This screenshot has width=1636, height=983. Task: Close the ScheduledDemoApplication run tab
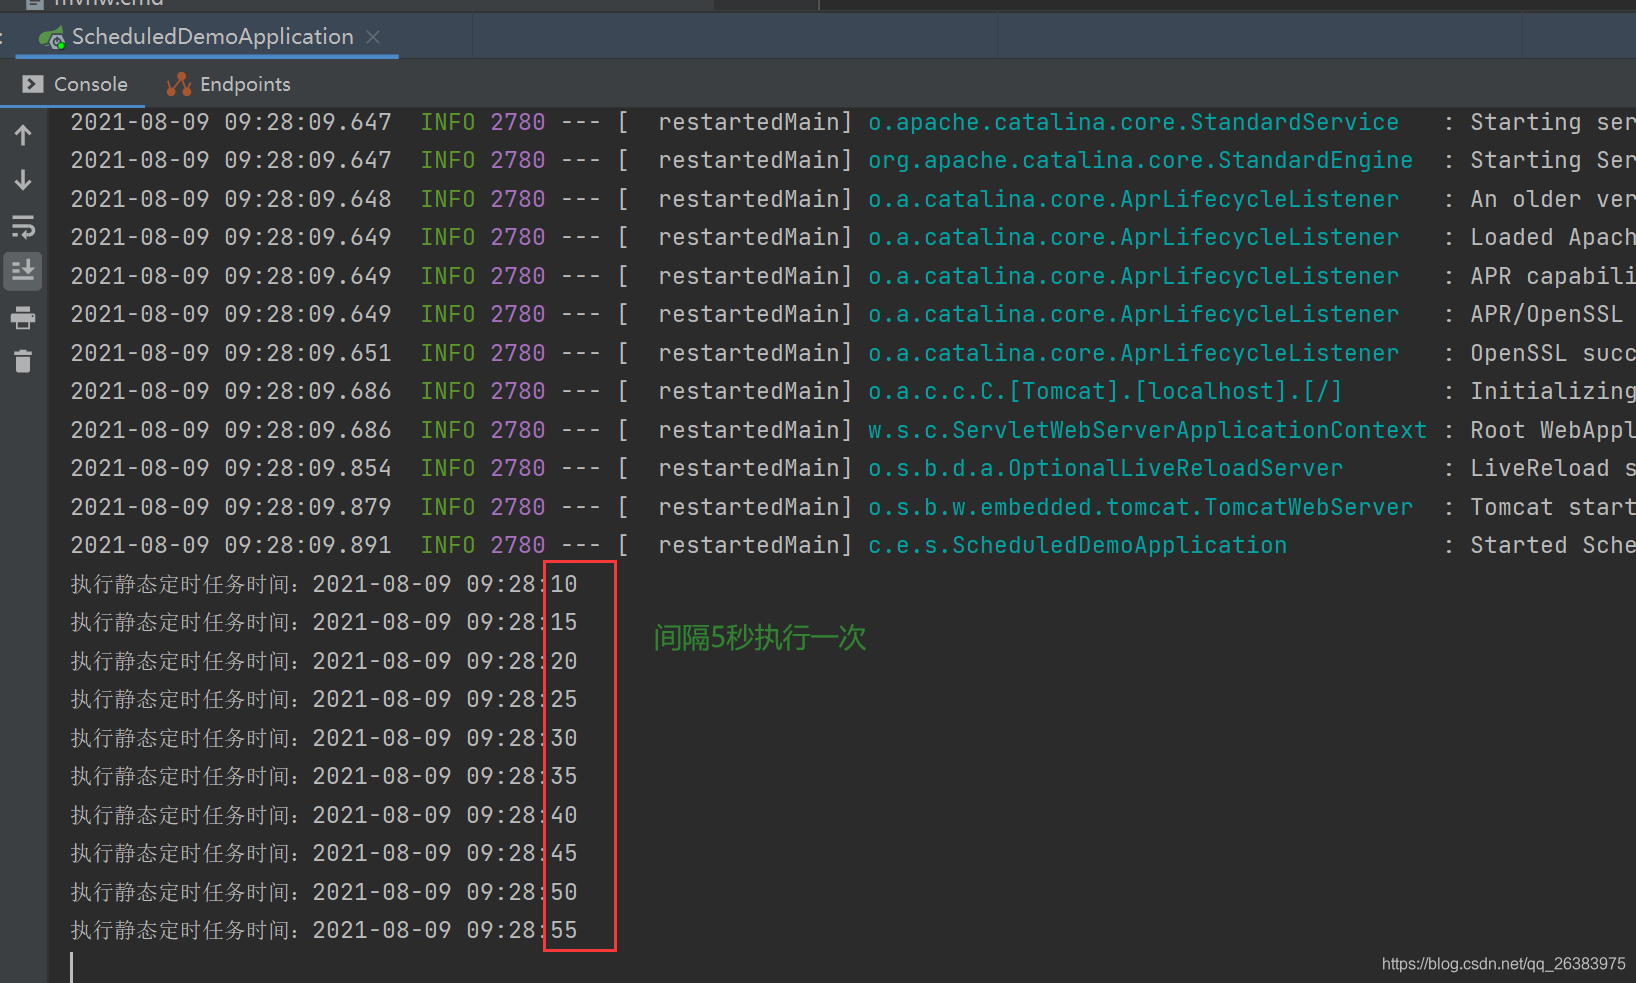pyautogui.click(x=373, y=37)
